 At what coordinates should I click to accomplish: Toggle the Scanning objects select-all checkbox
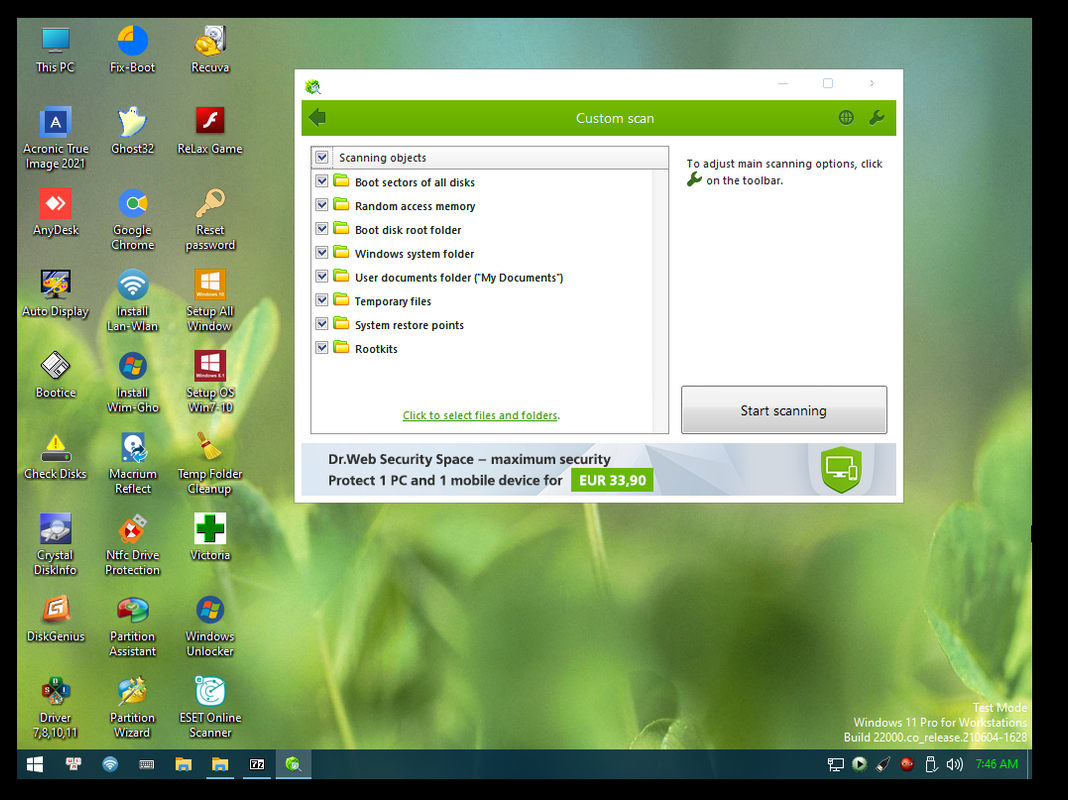click(x=322, y=157)
